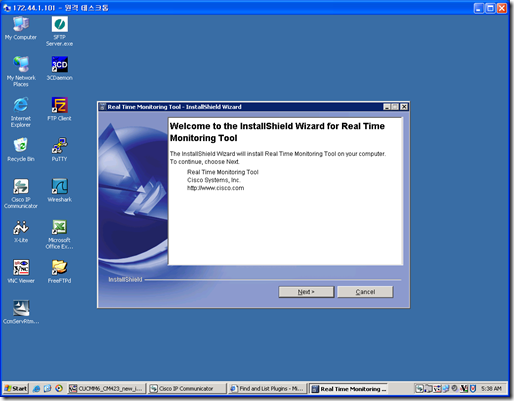Select the VNC Viewer desktop icon

(x=21, y=272)
